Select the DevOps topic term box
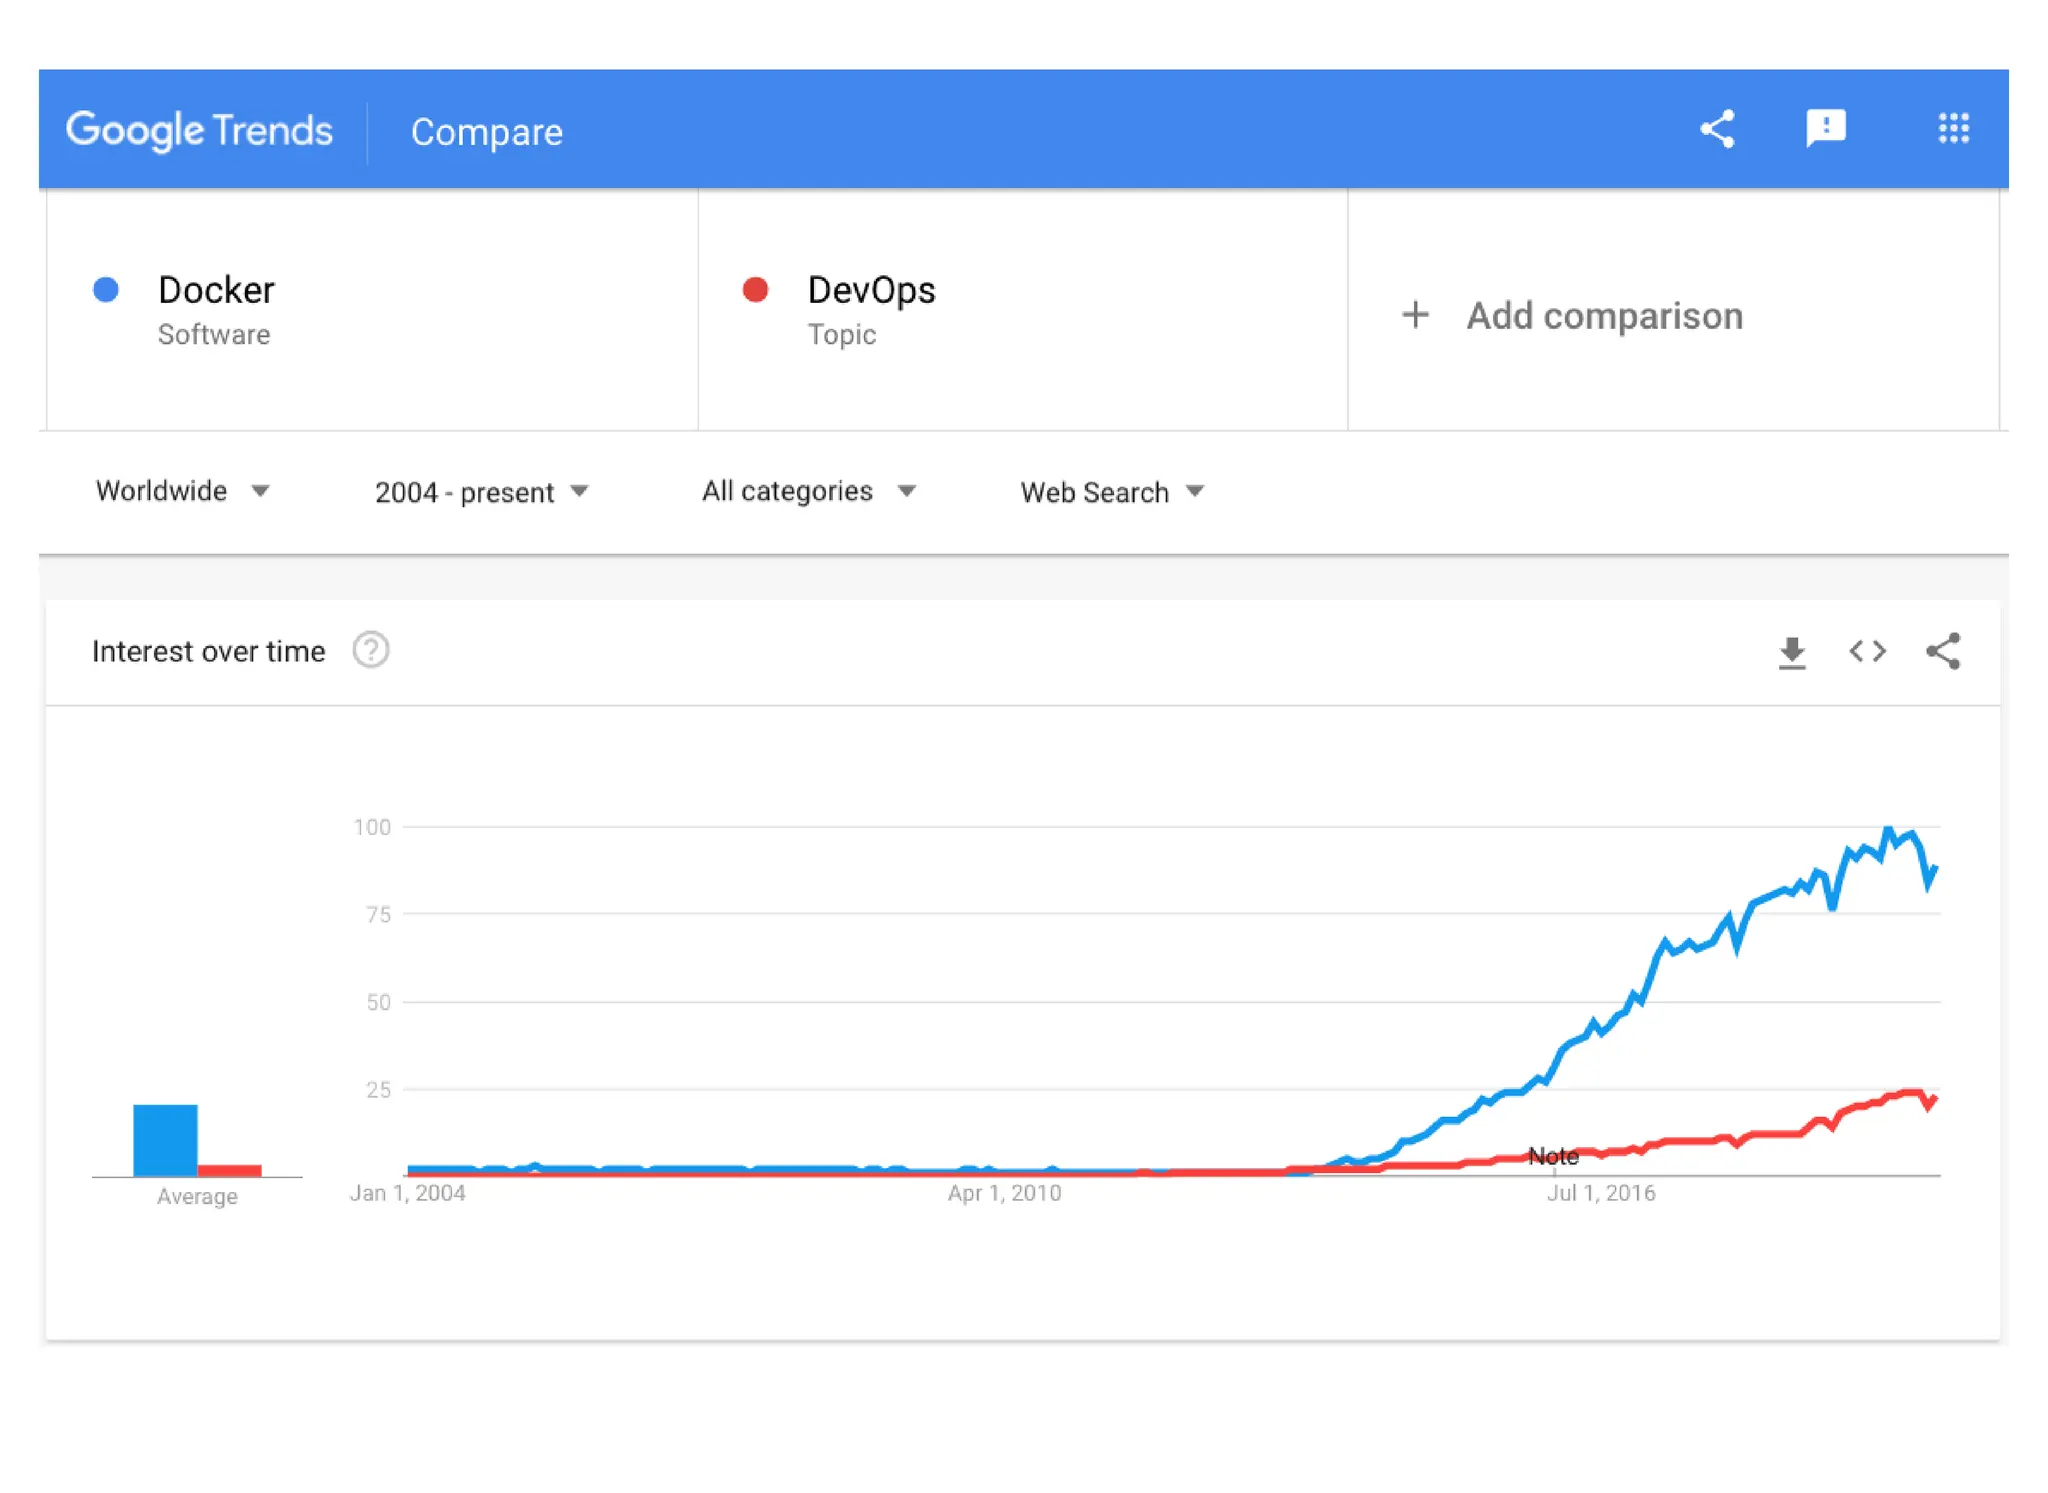 click(1022, 310)
